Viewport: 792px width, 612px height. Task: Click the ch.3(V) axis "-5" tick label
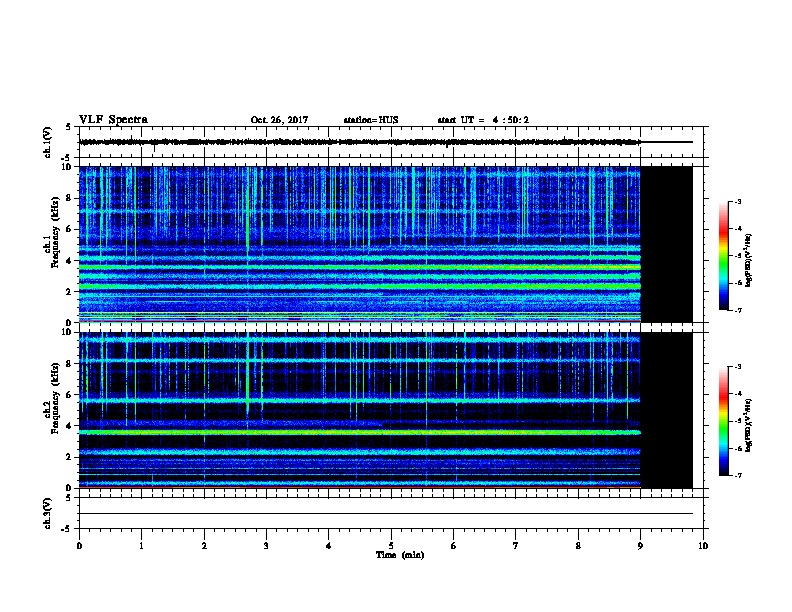67,529
